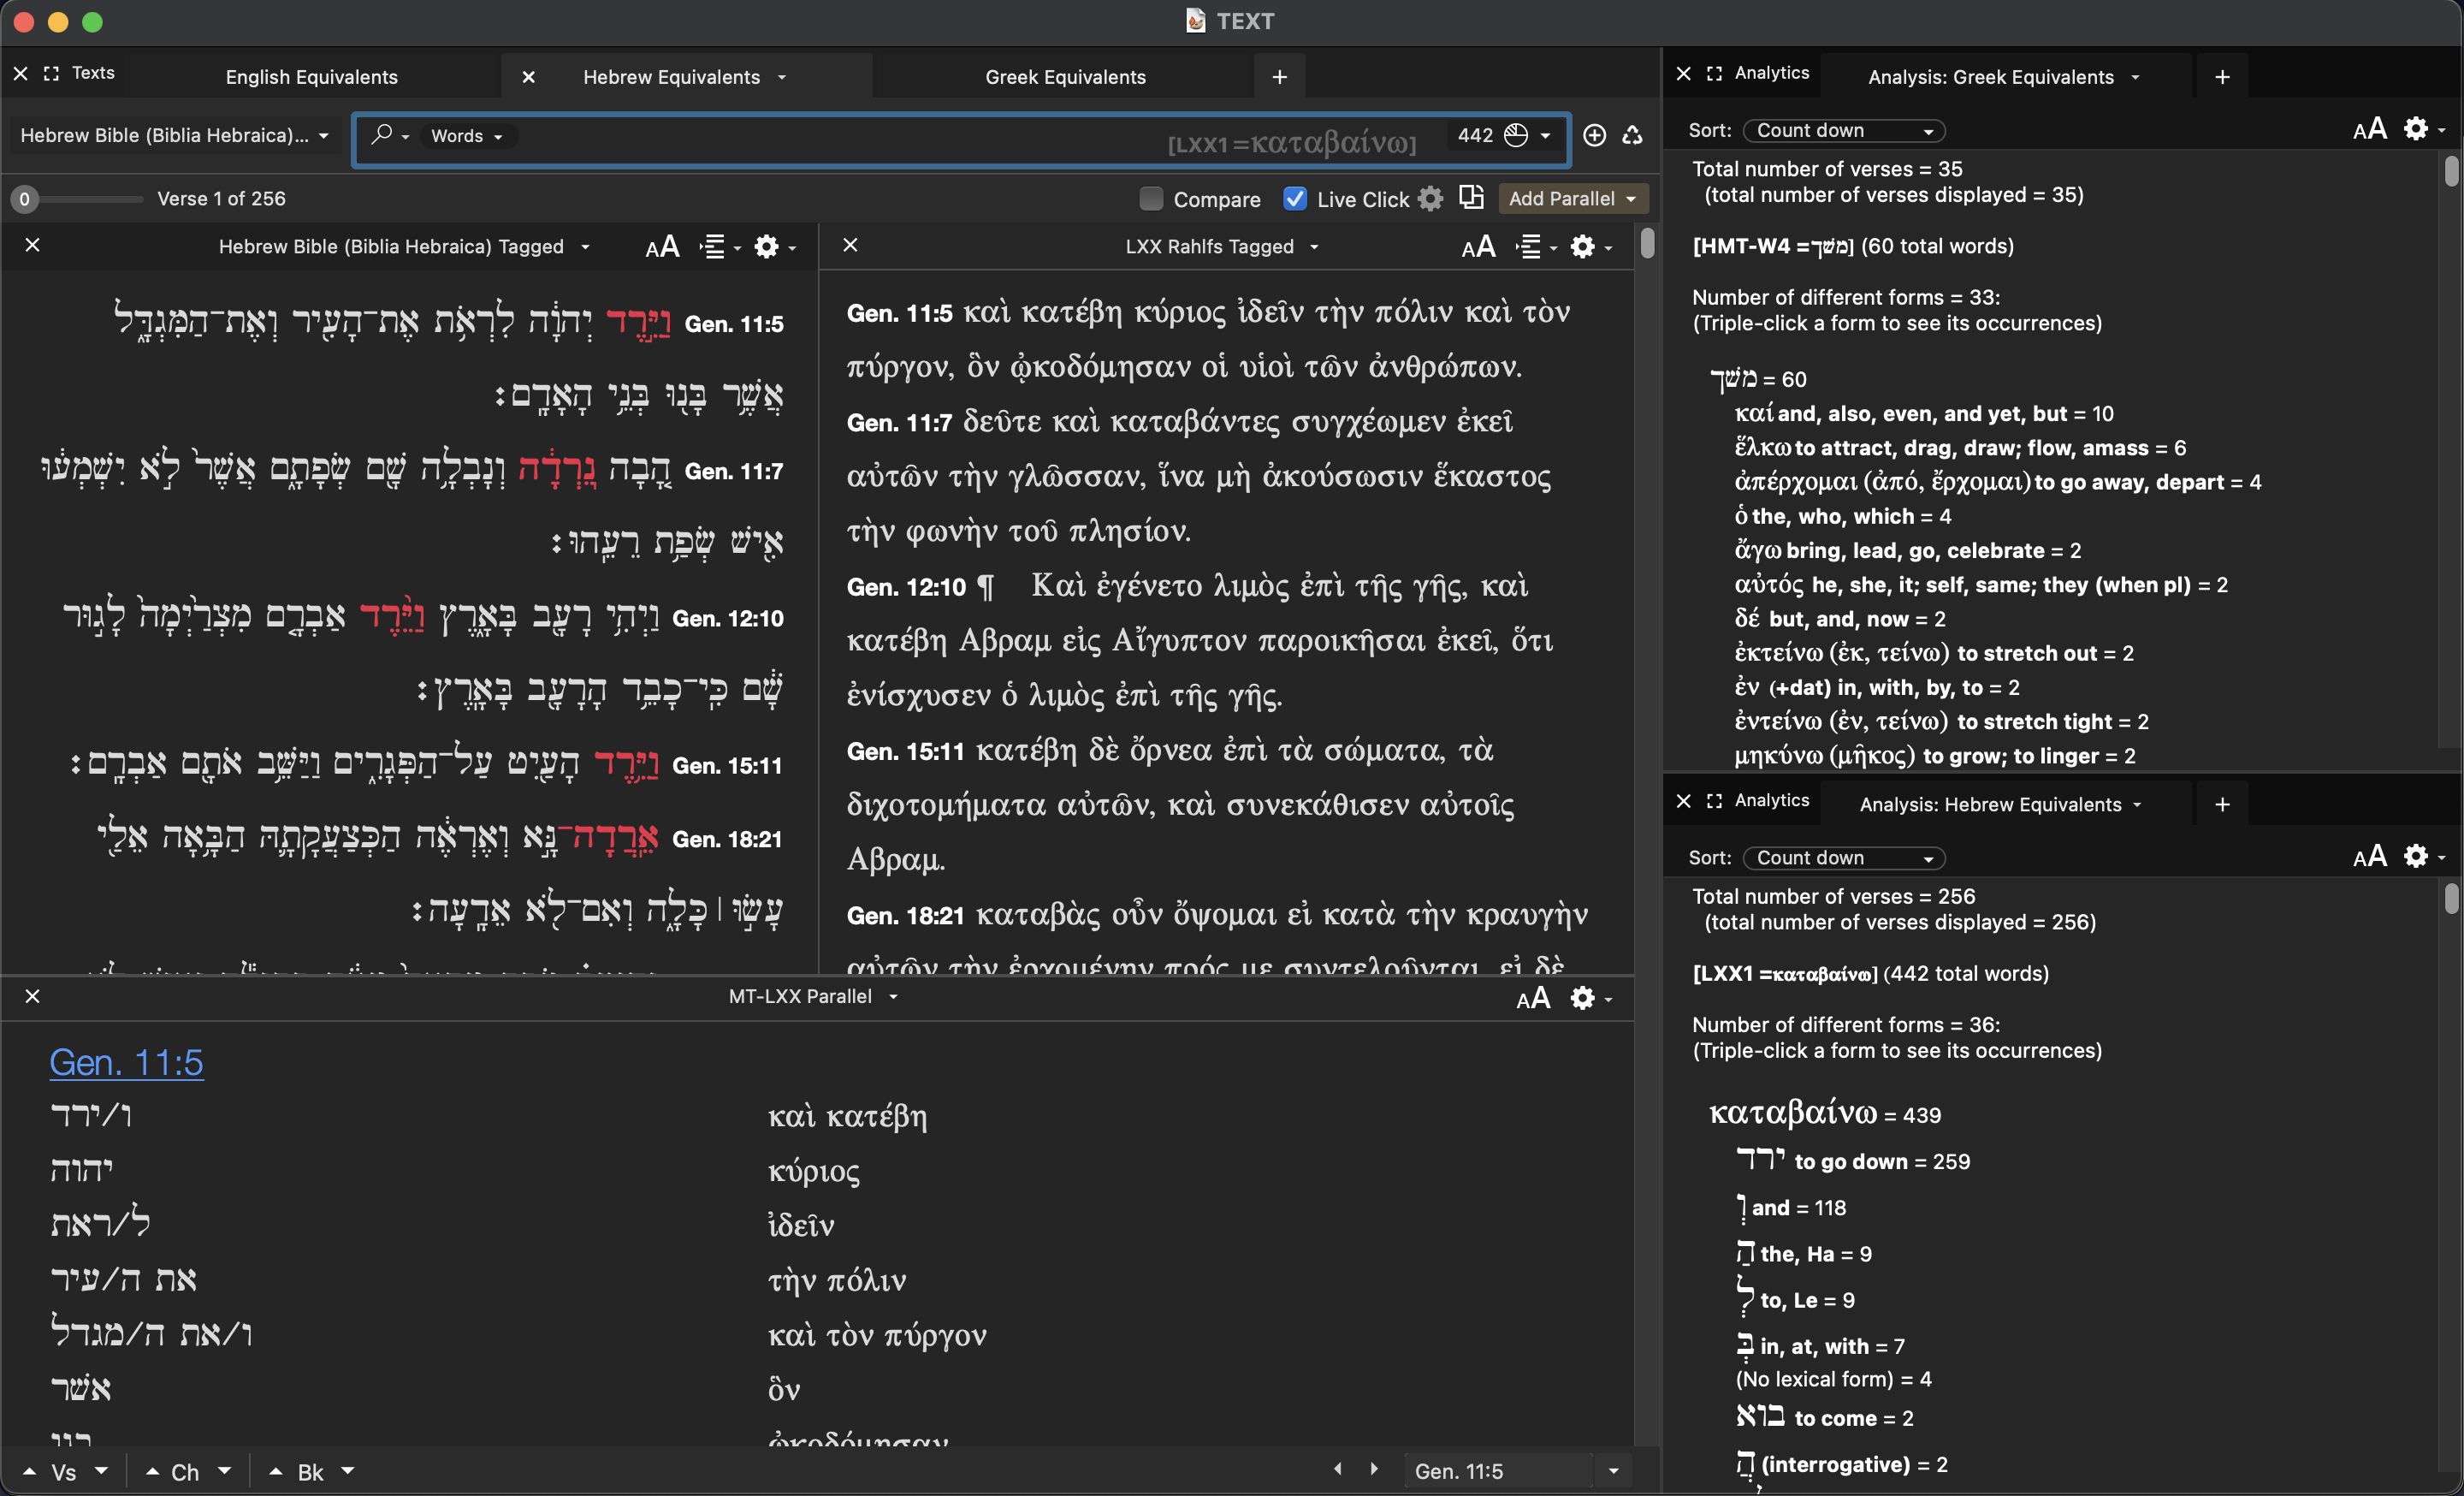Viewport: 2464px width, 1496px height.
Task: Enable the Compare checkbox
Action: [x=1151, y=199]
